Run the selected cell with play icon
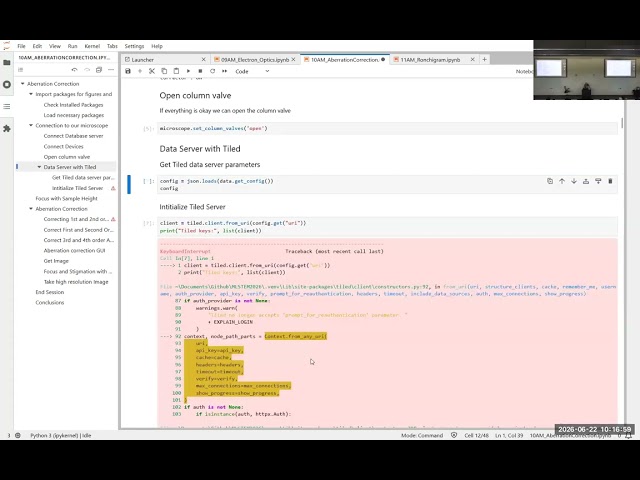The height and width of the screenshot is (480, 640). (188, 71)
